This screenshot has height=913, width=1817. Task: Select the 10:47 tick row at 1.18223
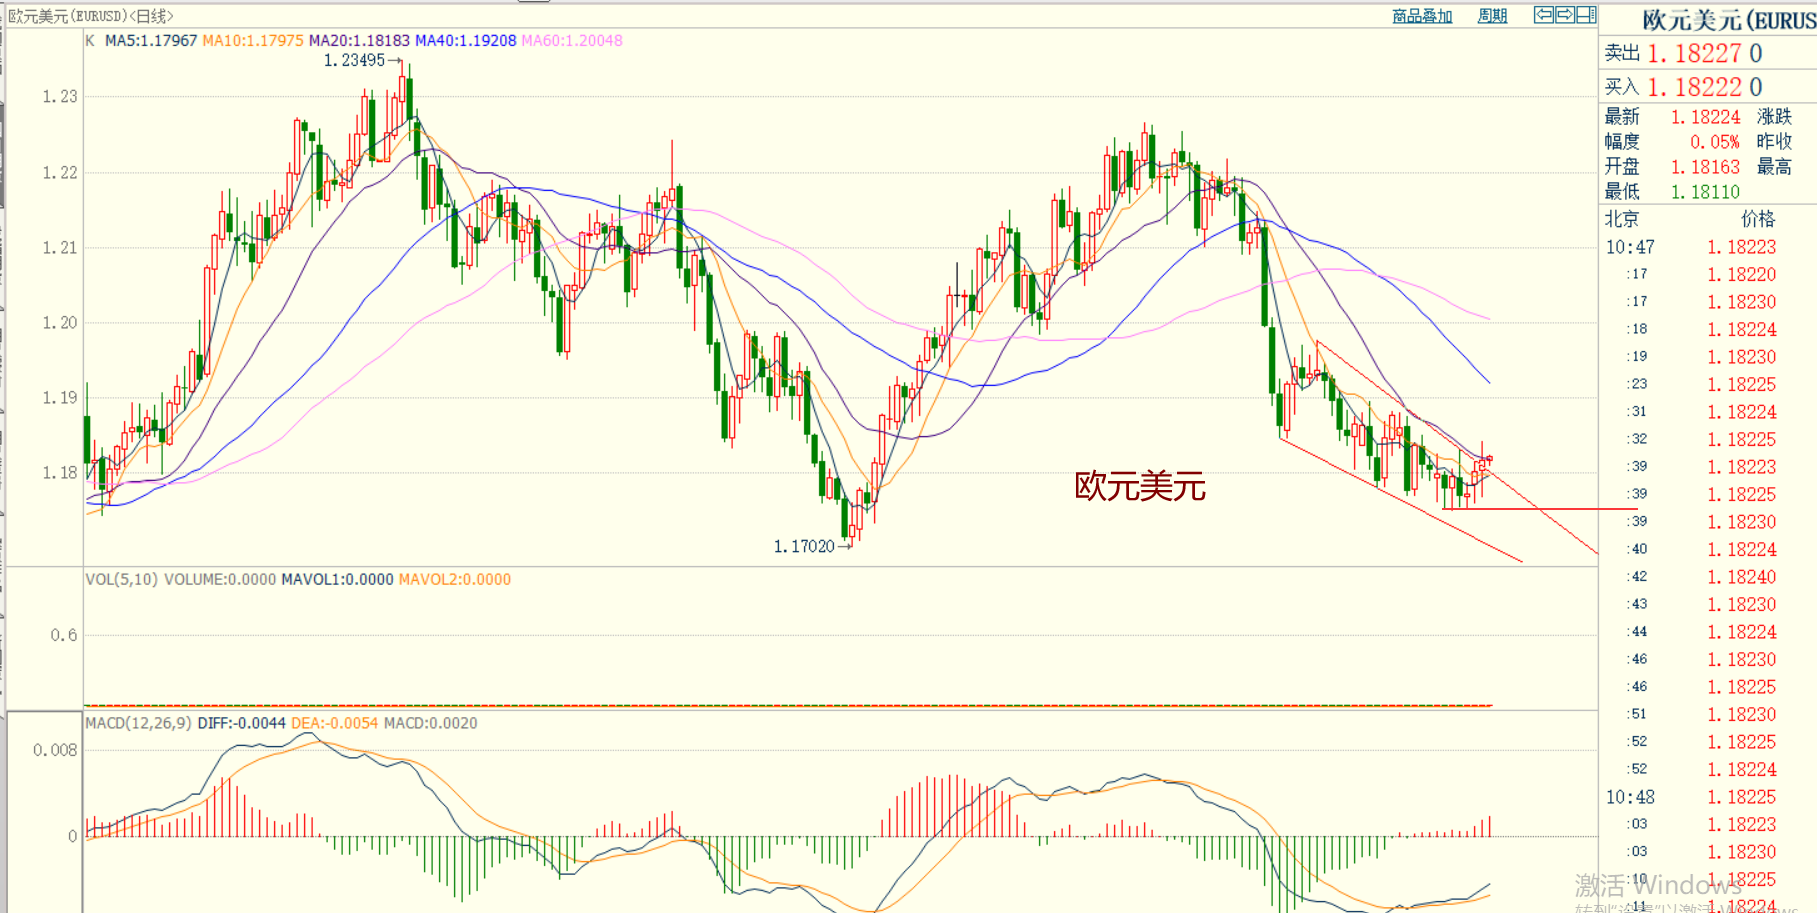tap(1708, 247)
